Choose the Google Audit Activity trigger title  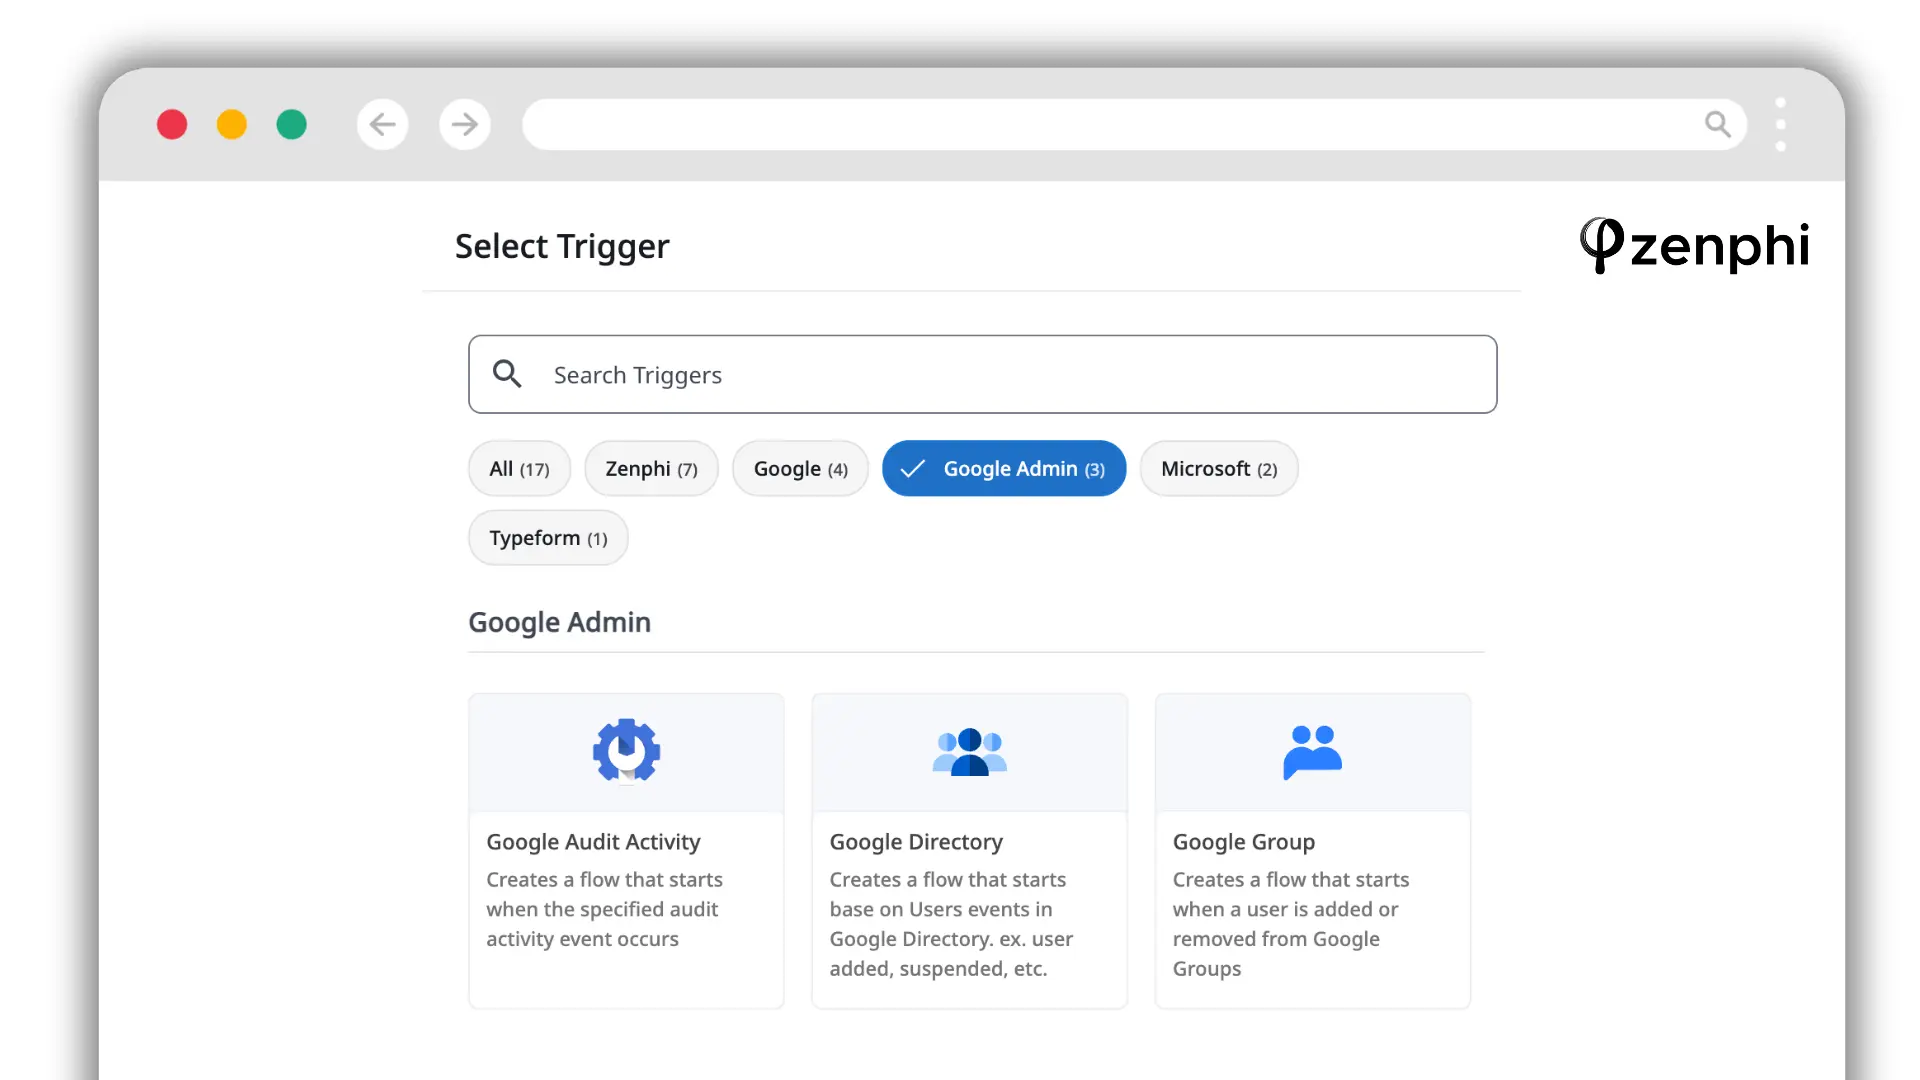(x=593, y=842)
